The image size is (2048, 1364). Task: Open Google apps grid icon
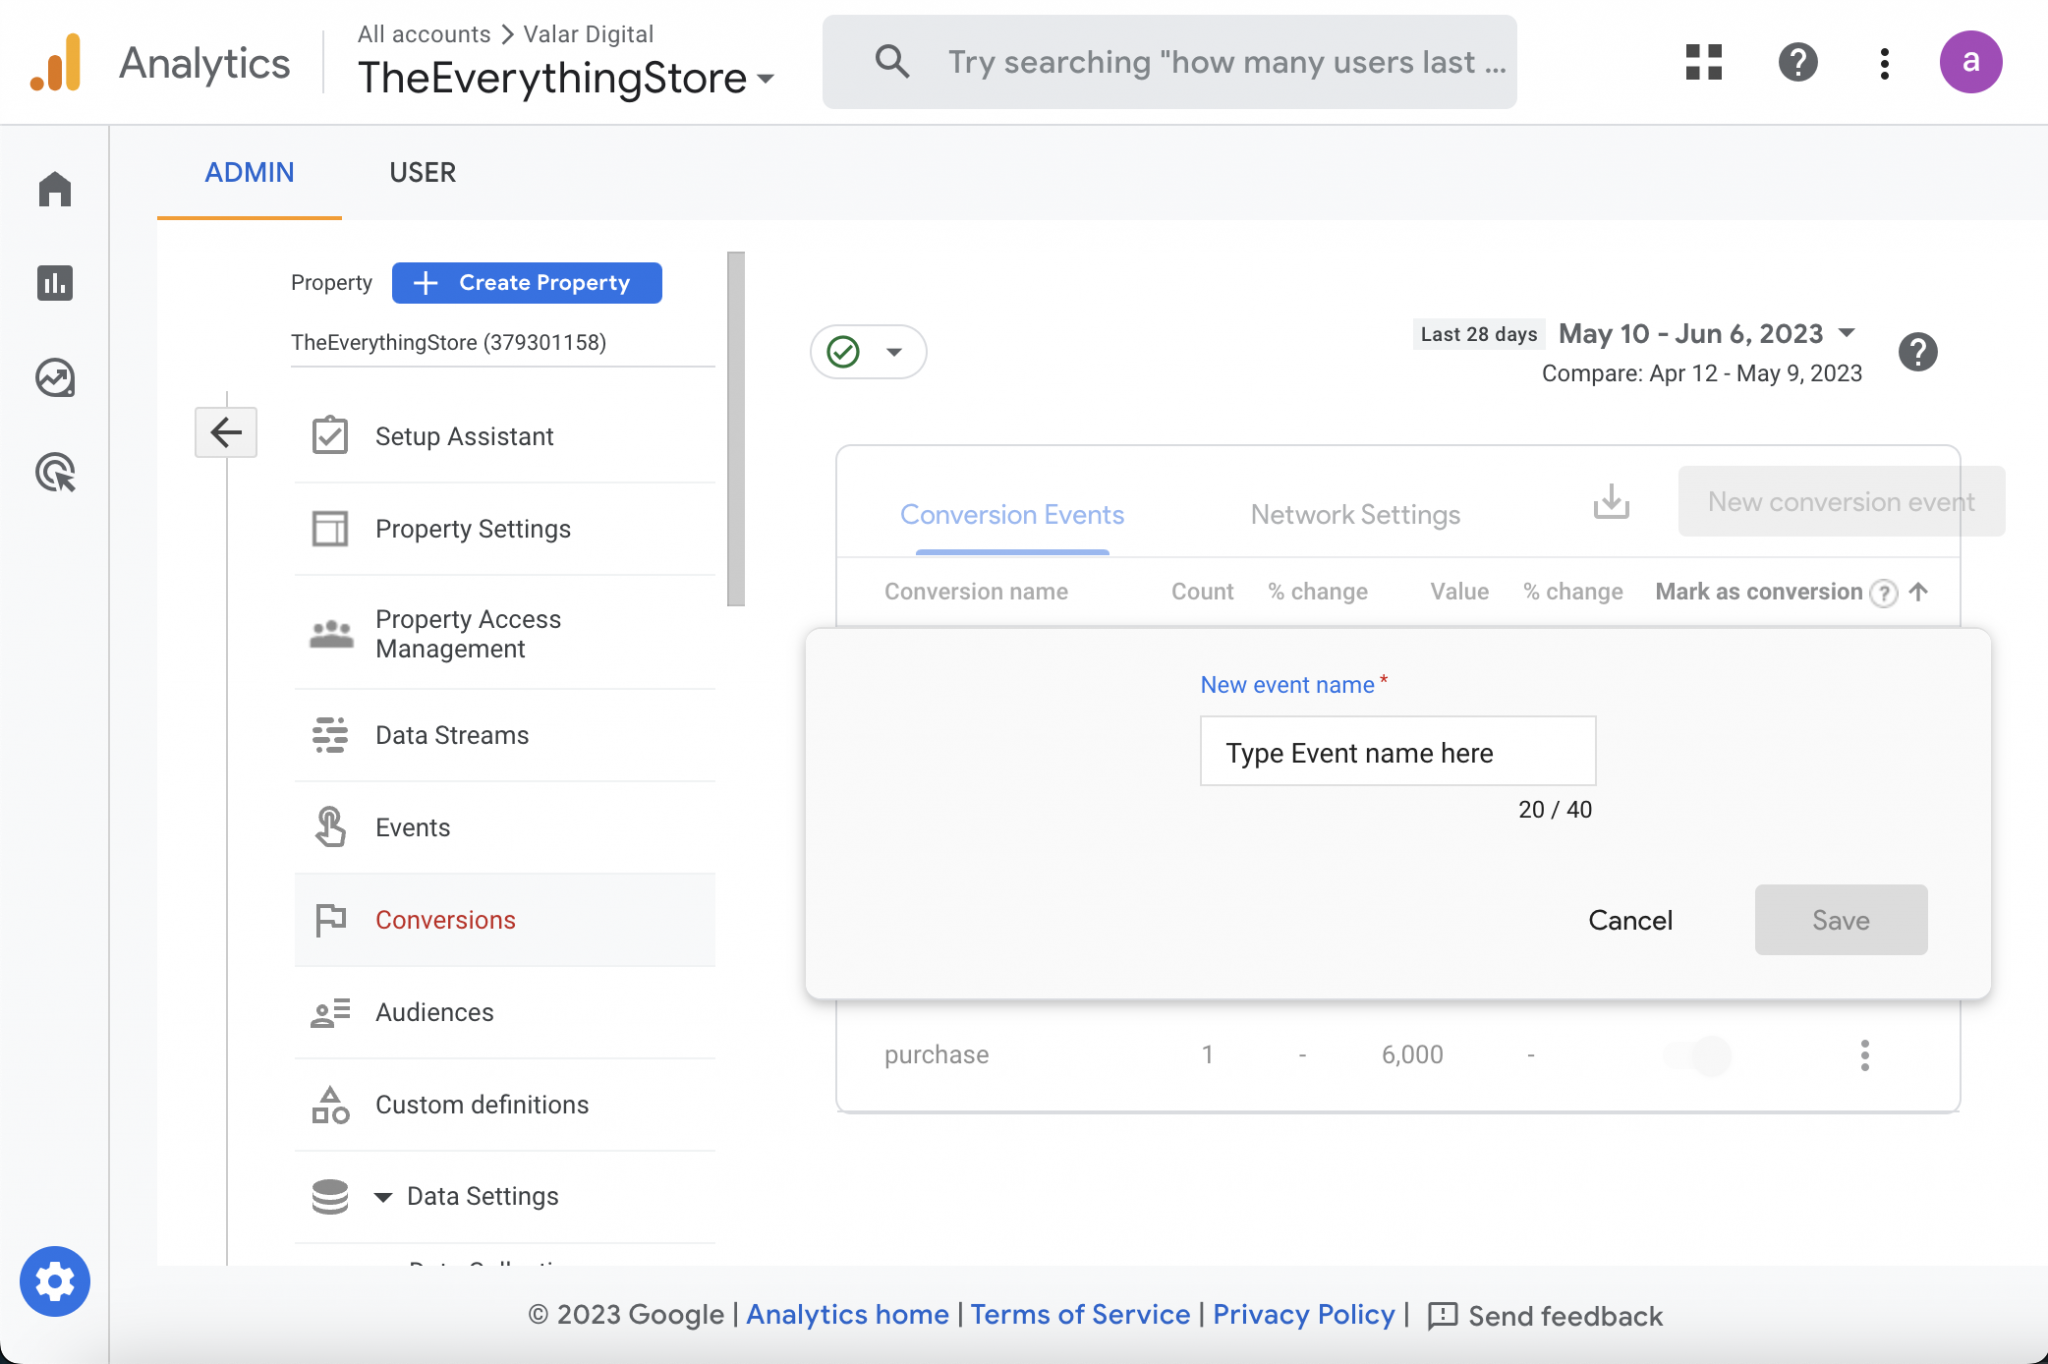click(x=1703, y=62)
